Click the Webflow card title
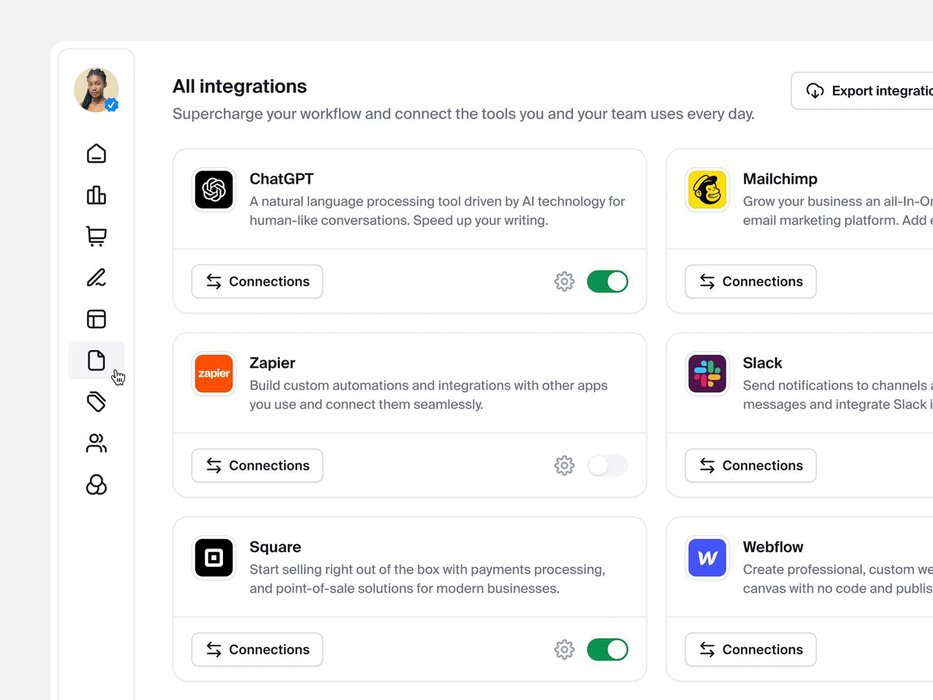The height and width of the screenshot is (700, 933). (773, 547)
